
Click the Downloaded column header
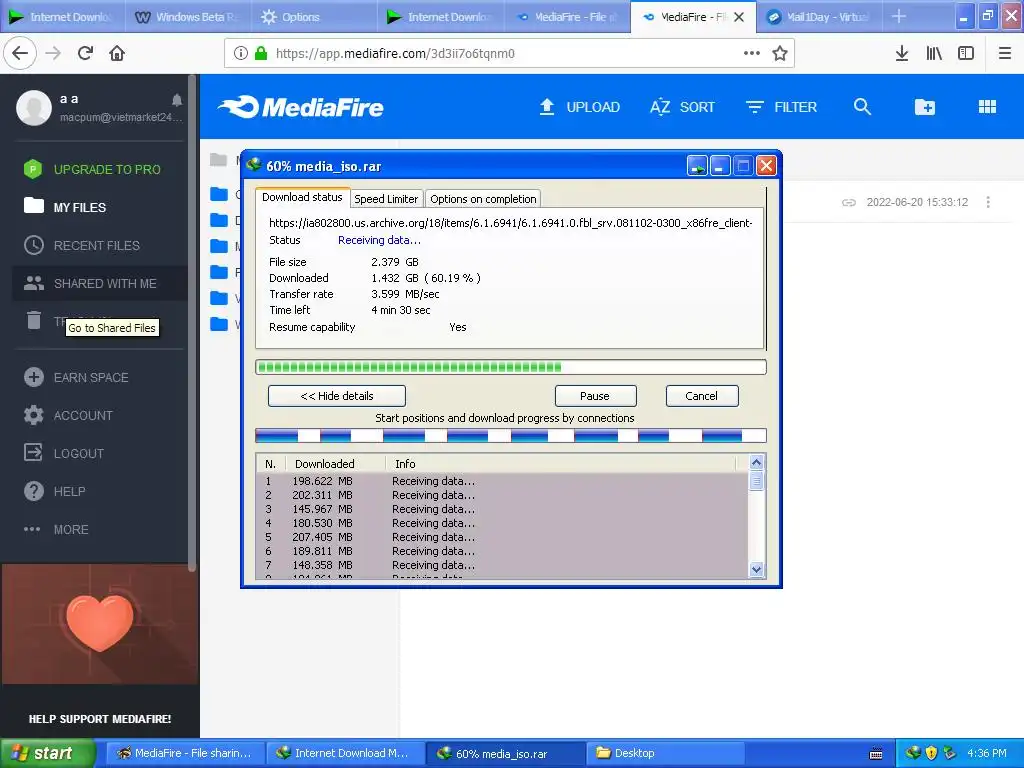pyautogui.click(x=336, y=464)
